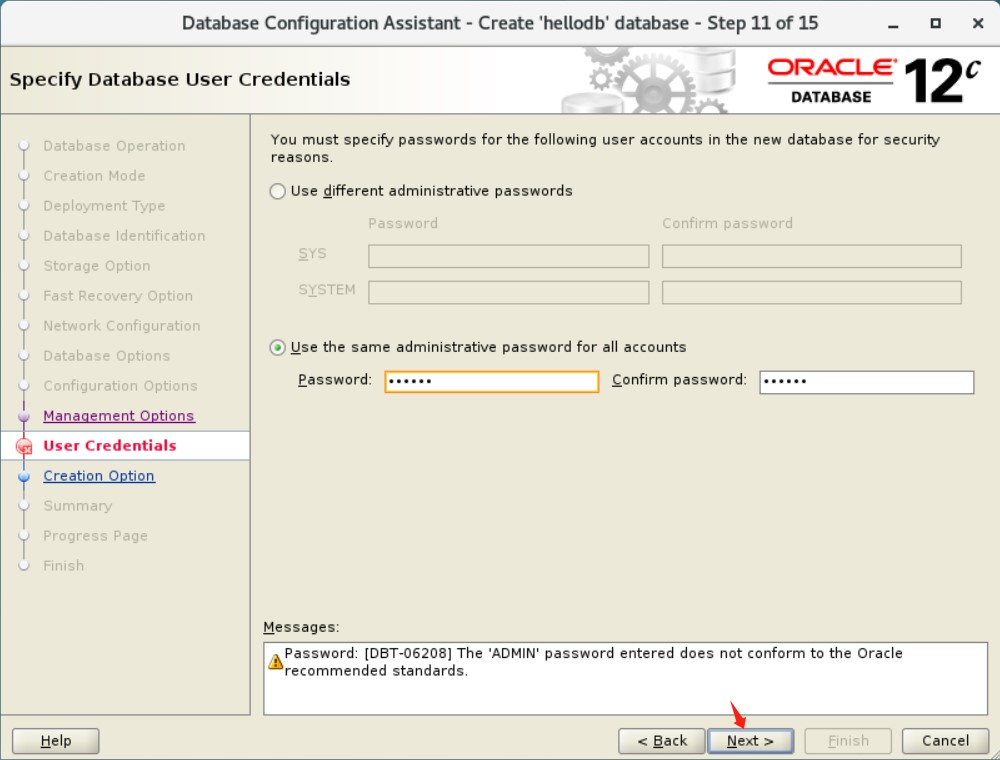Open Management Options step link

tap(119, 416)
